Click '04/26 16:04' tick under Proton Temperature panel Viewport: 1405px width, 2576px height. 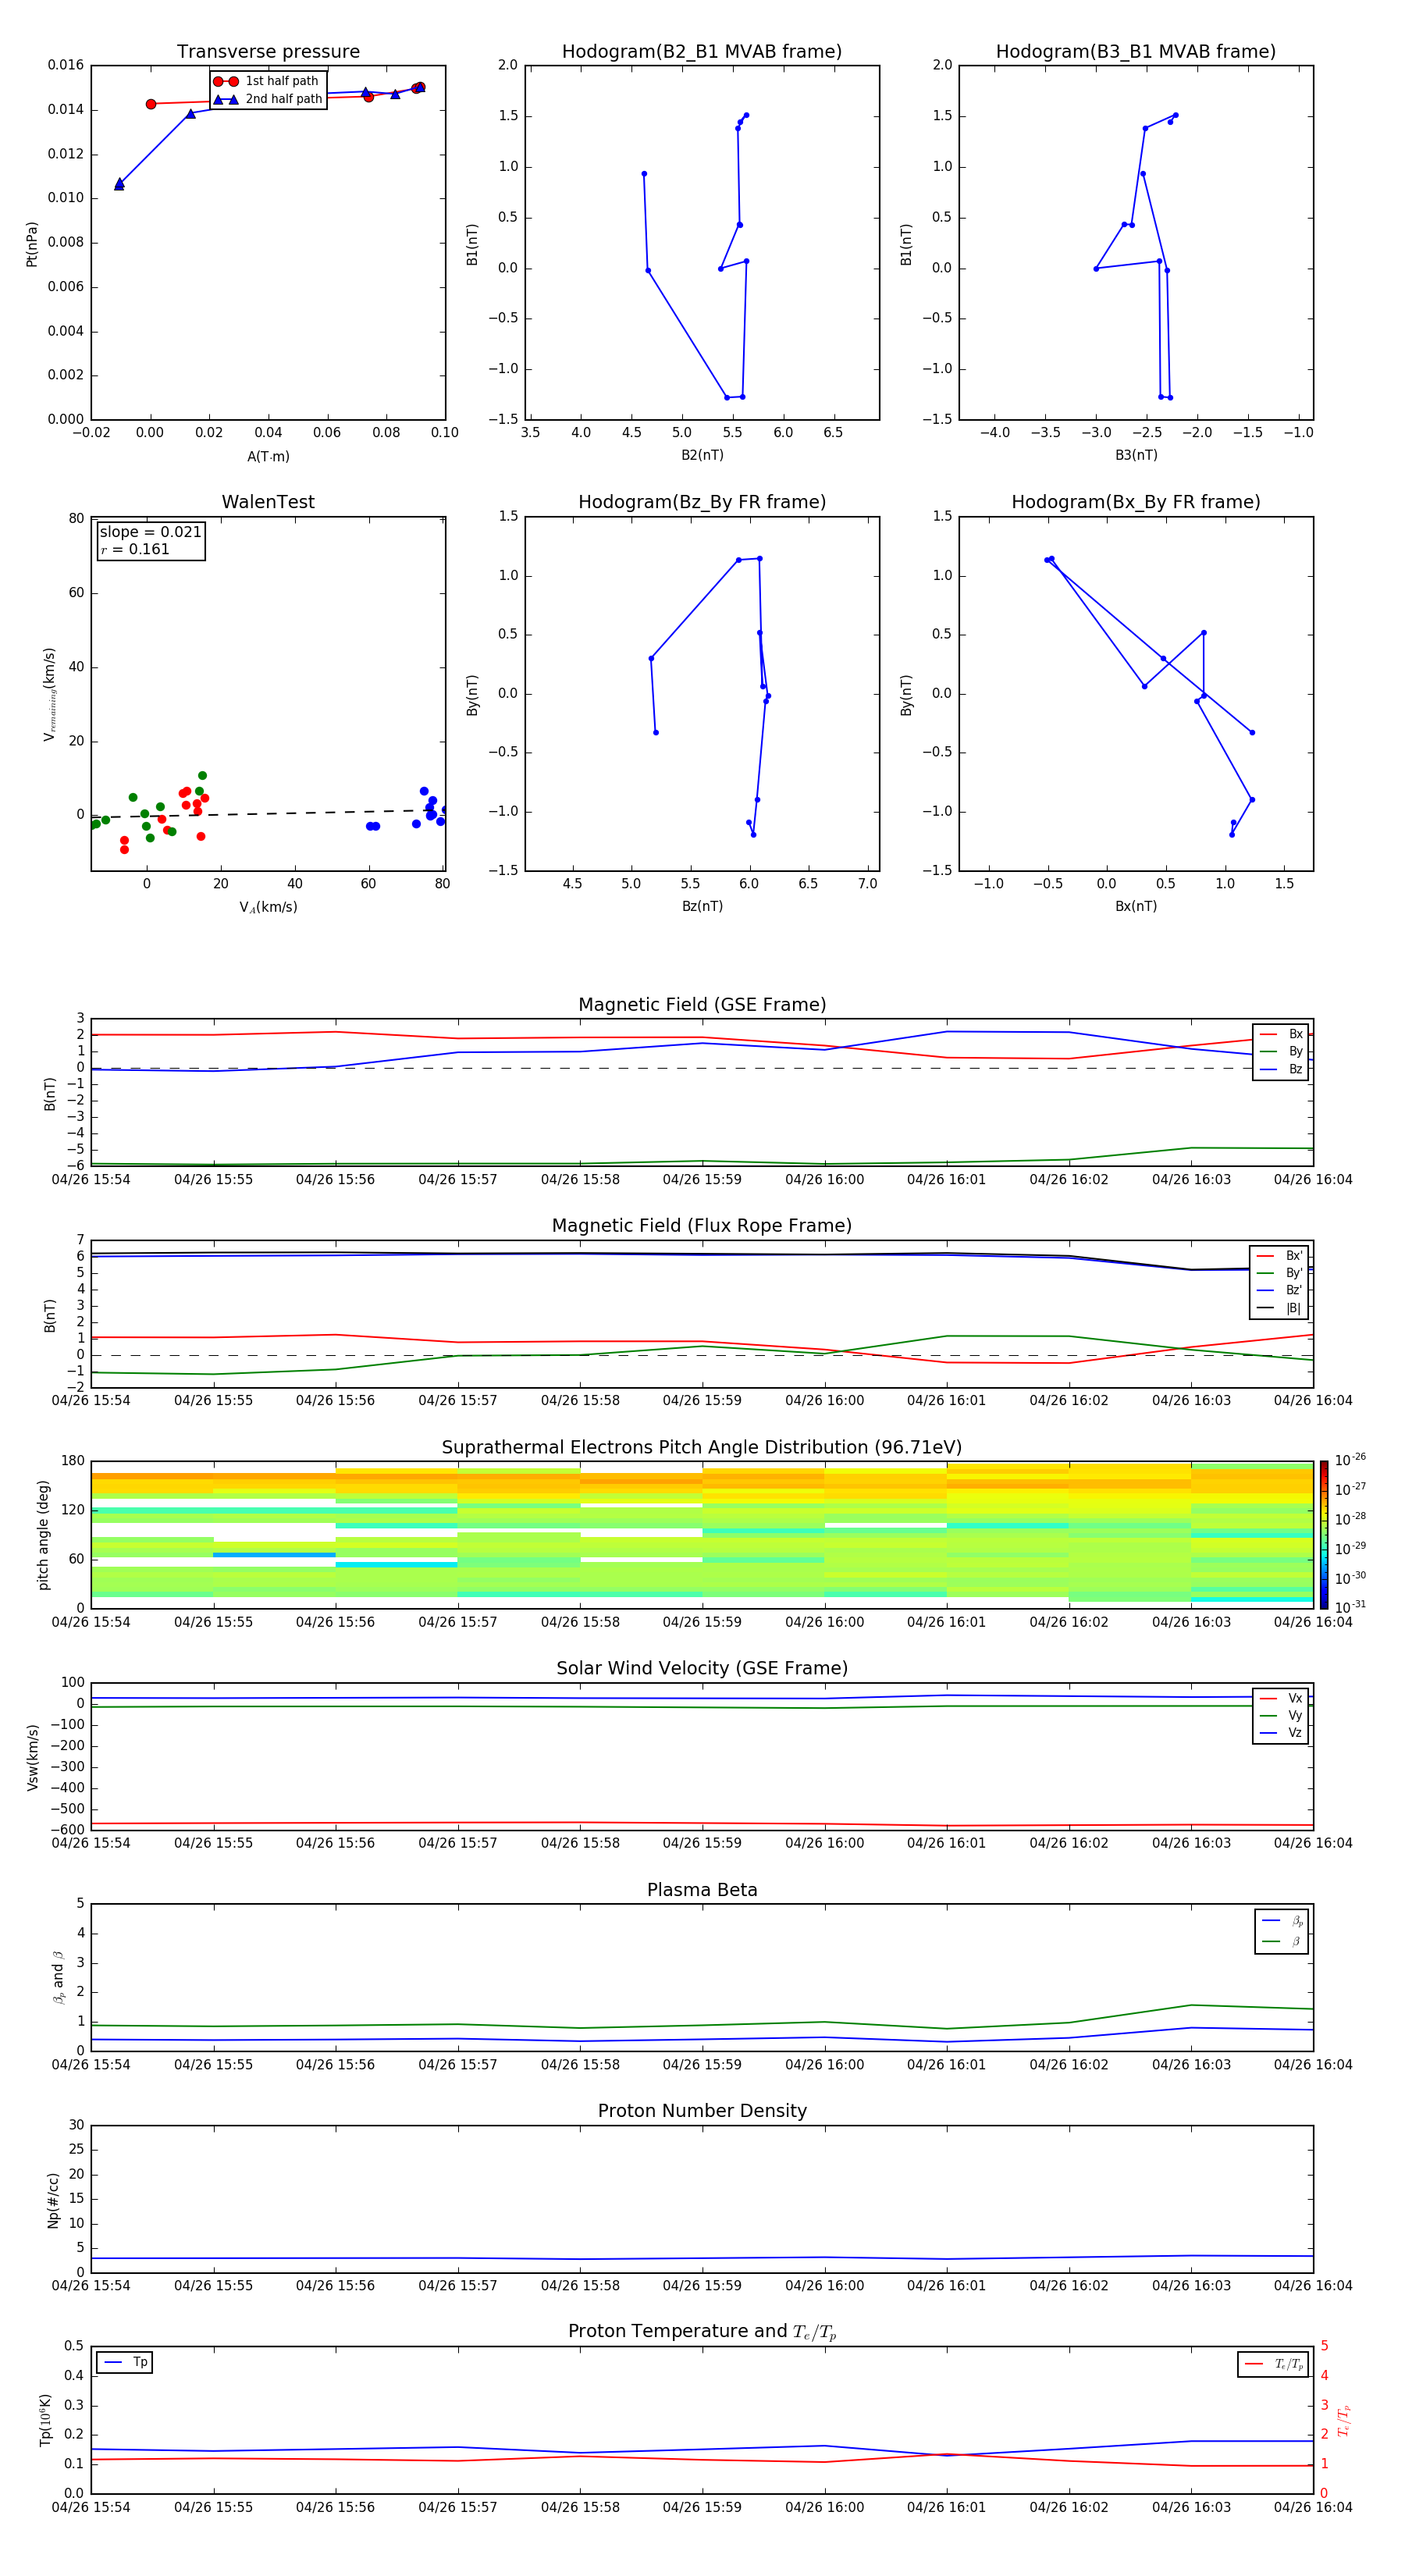(x=1312, y=2507)
